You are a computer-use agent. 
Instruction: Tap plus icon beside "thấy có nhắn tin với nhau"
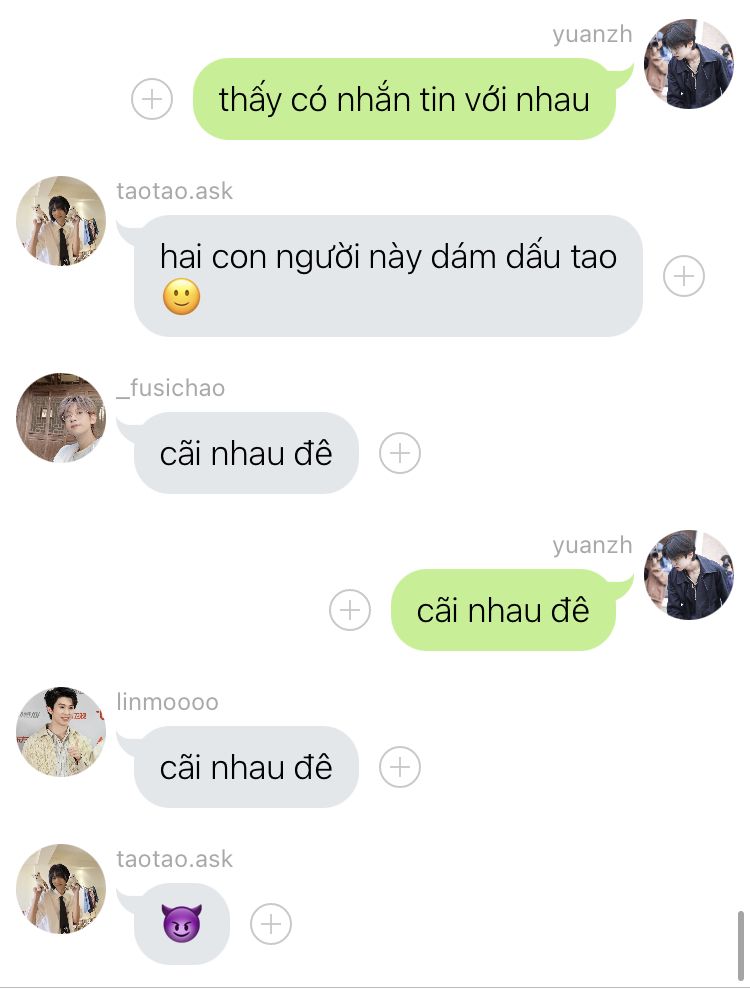click(x=152, y=99)
